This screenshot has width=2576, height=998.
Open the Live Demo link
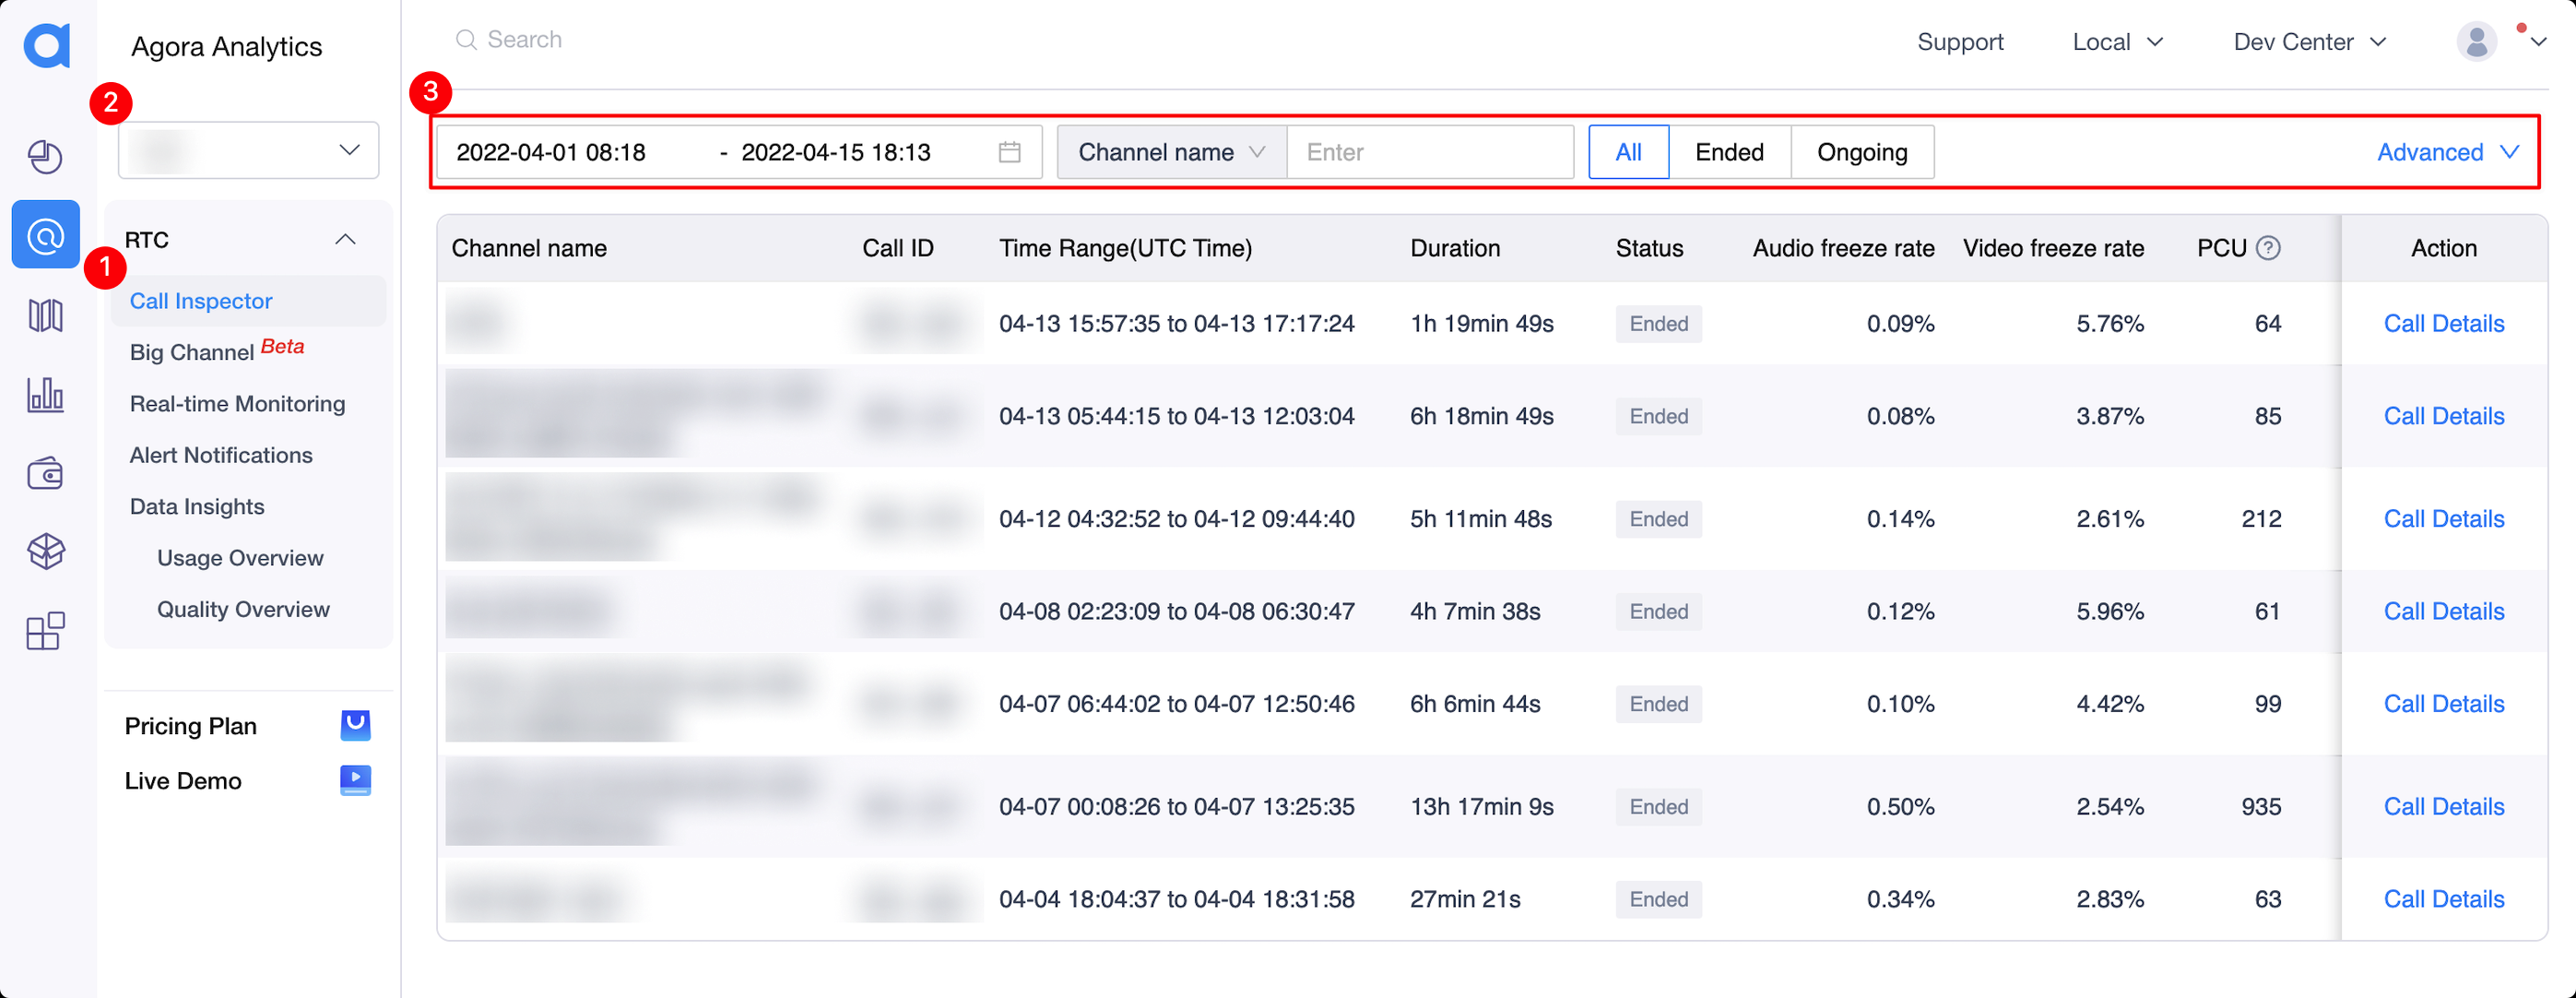(x=183, y=781)
